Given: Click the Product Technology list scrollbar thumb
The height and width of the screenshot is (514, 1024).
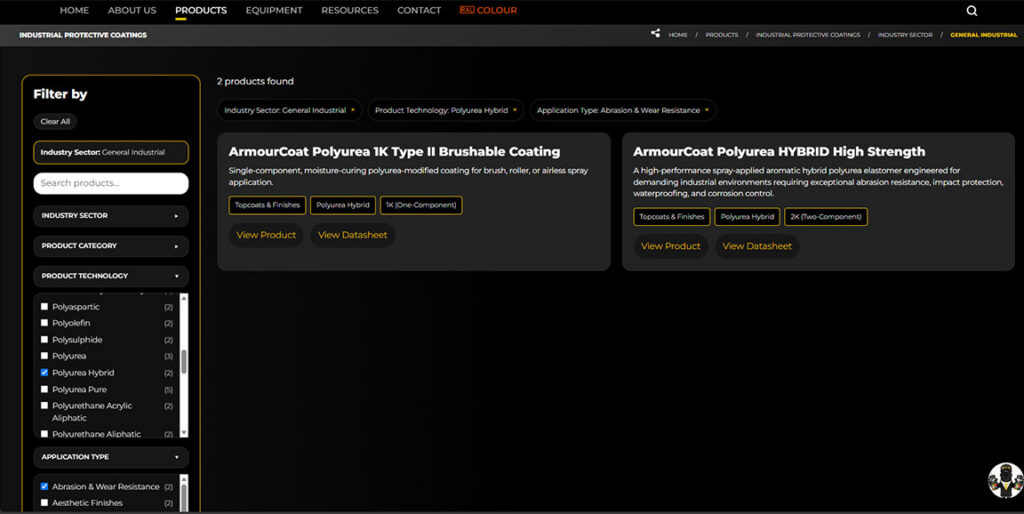Looking at the screenshot, I should 184,361.
